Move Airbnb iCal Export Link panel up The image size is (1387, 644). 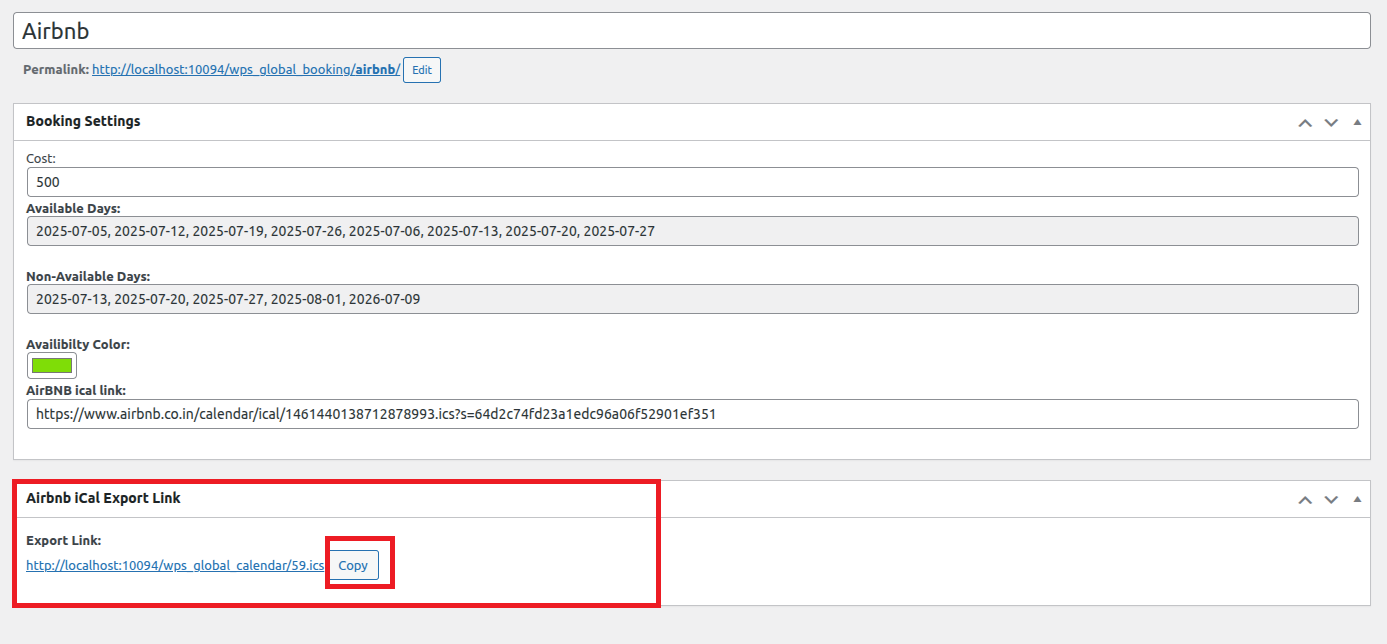click(1304, 499)
